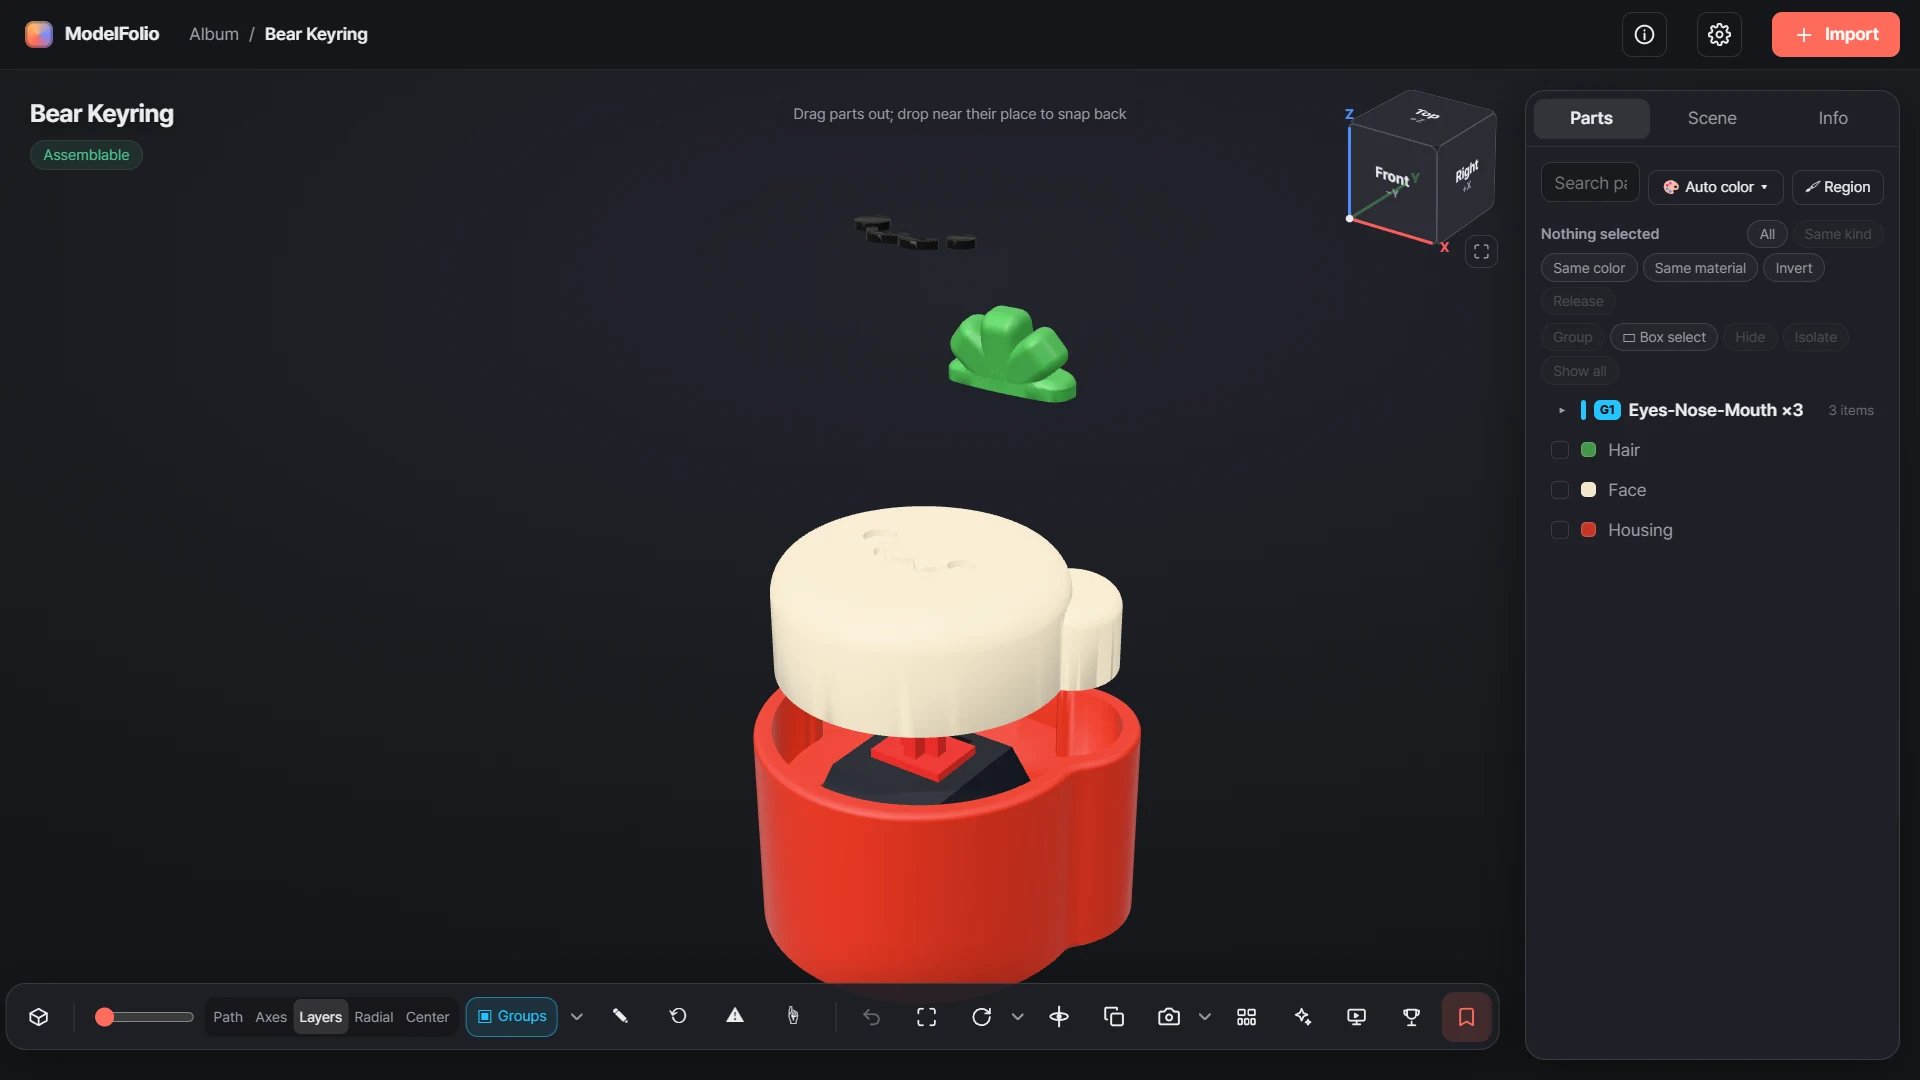The width and height of the screenshot is (1920, 1080).
Task: Check the Housing part checkbox
Action: pyautogui.click(x=1559, y=530)
